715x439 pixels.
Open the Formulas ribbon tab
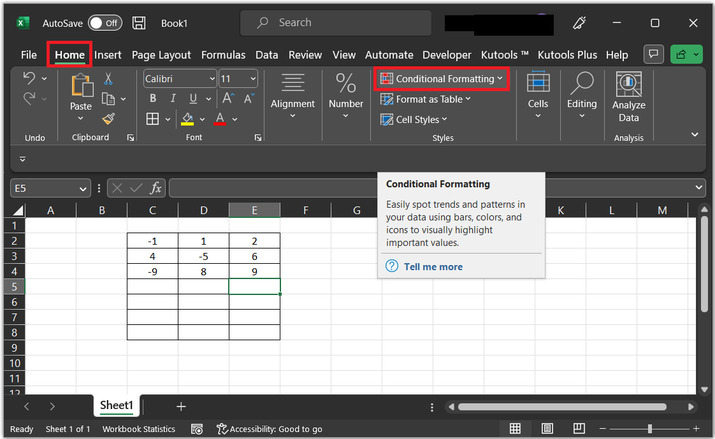(223, 55)
